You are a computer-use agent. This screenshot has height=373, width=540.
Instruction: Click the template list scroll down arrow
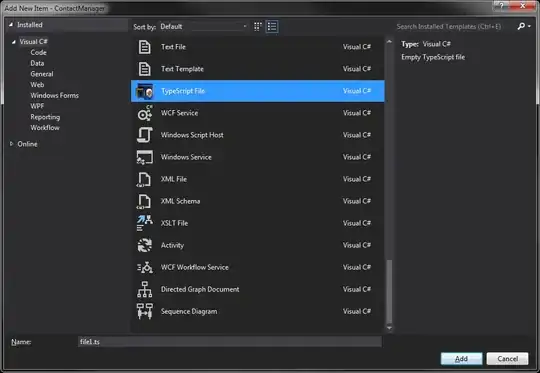(x=389, y=328)
